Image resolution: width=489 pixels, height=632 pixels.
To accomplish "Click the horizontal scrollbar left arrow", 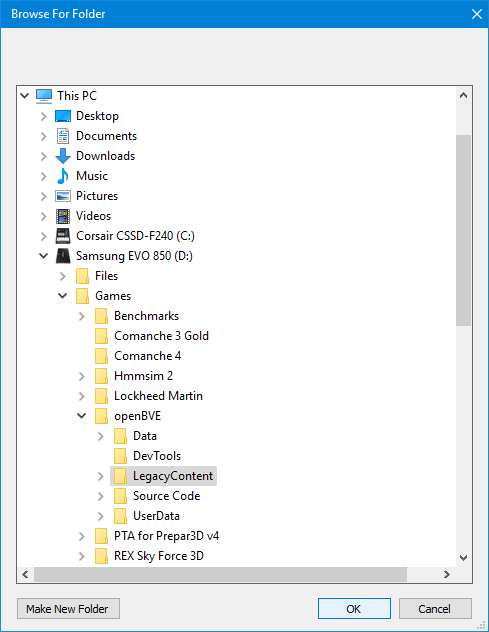I will click(x=25, y=574).
